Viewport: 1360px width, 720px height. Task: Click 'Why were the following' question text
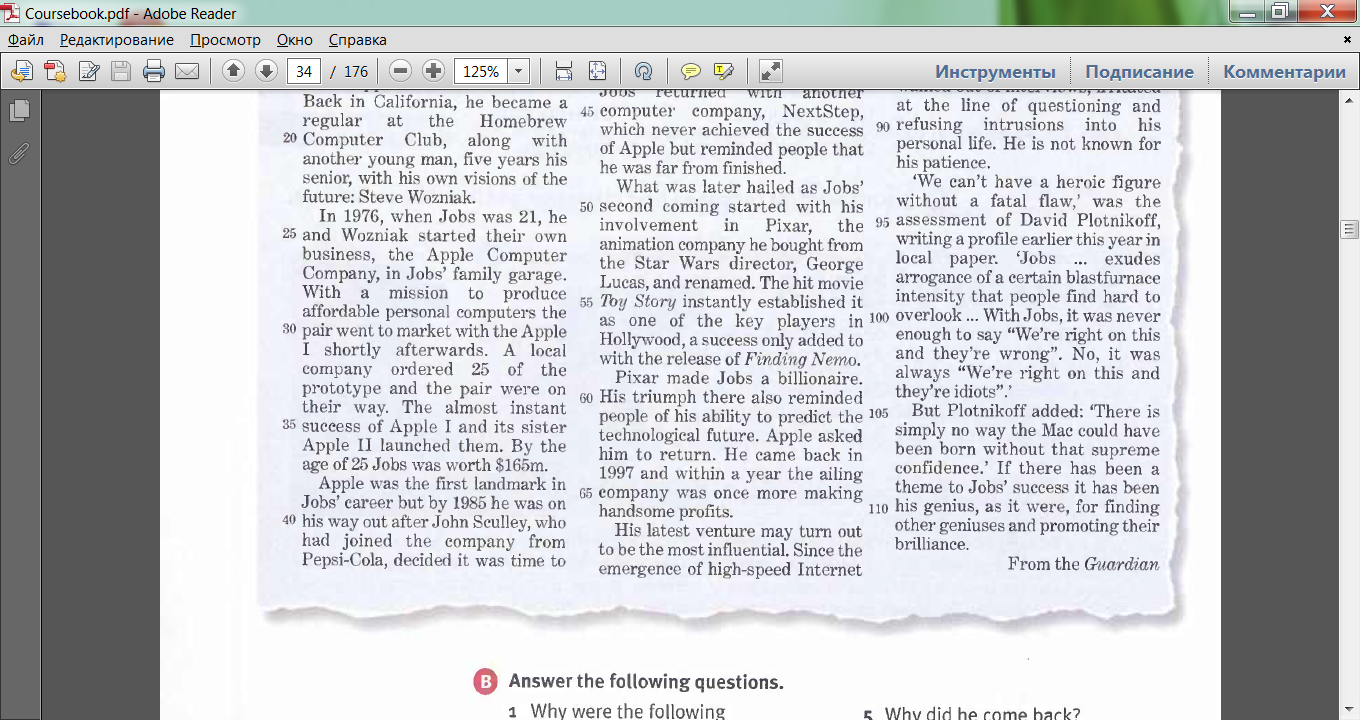click(627, 712)
